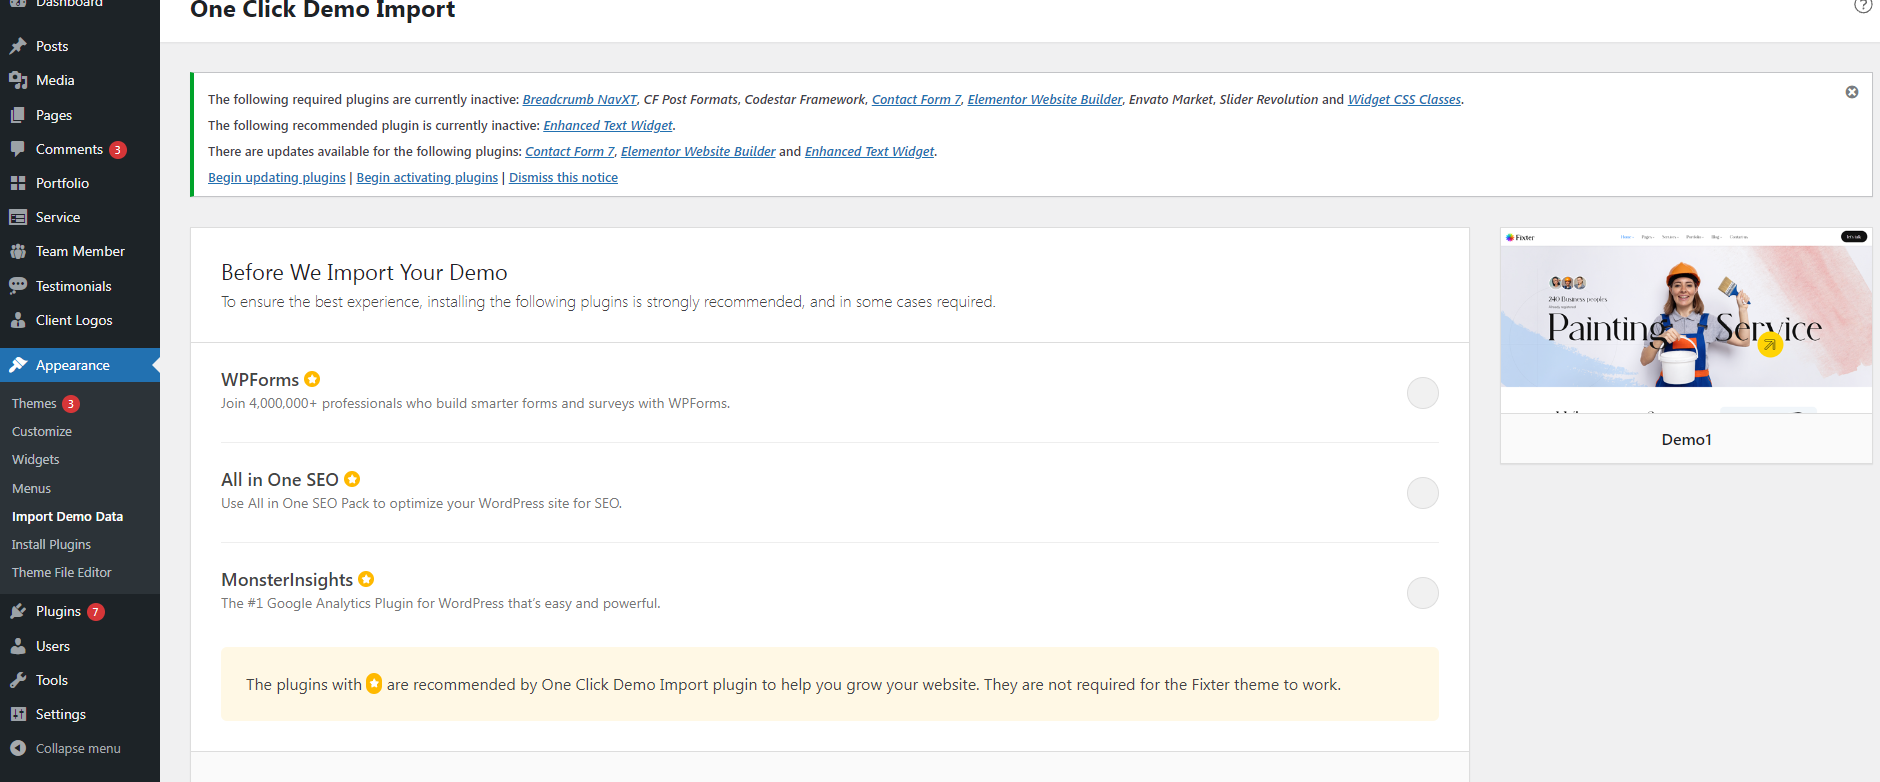Click the Before We Import Your Demo heading
The height and width of the screenshot is (782, 1880).
pyautogui.click(x=364, y=272)
